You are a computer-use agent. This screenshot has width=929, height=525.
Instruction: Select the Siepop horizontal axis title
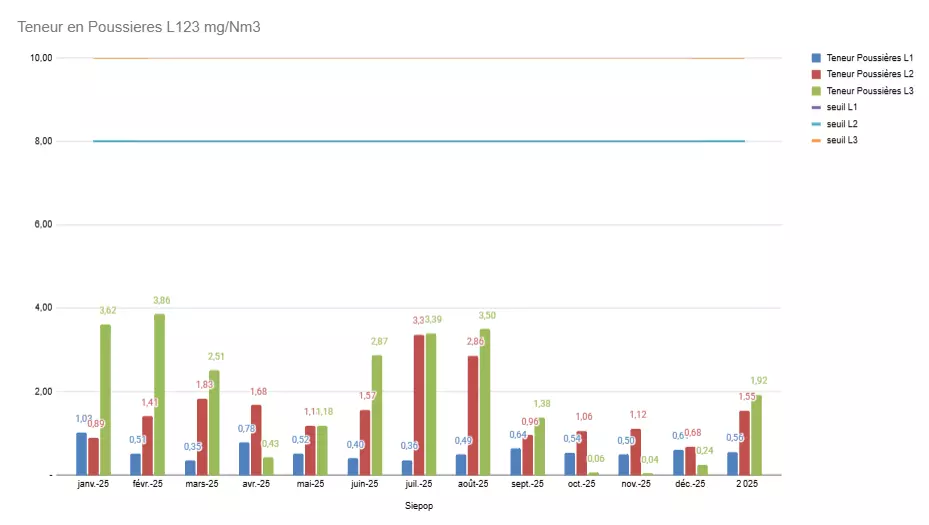coord(419,506)
